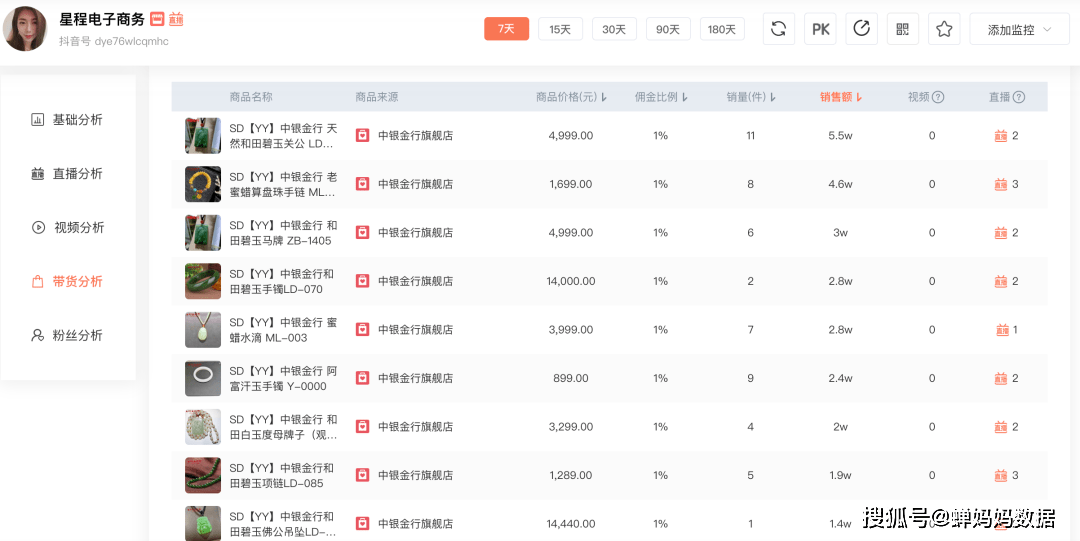The height and width of the screenshot is (541, 1080).
Task: Open the PK comparison tool
Action: 821,29
